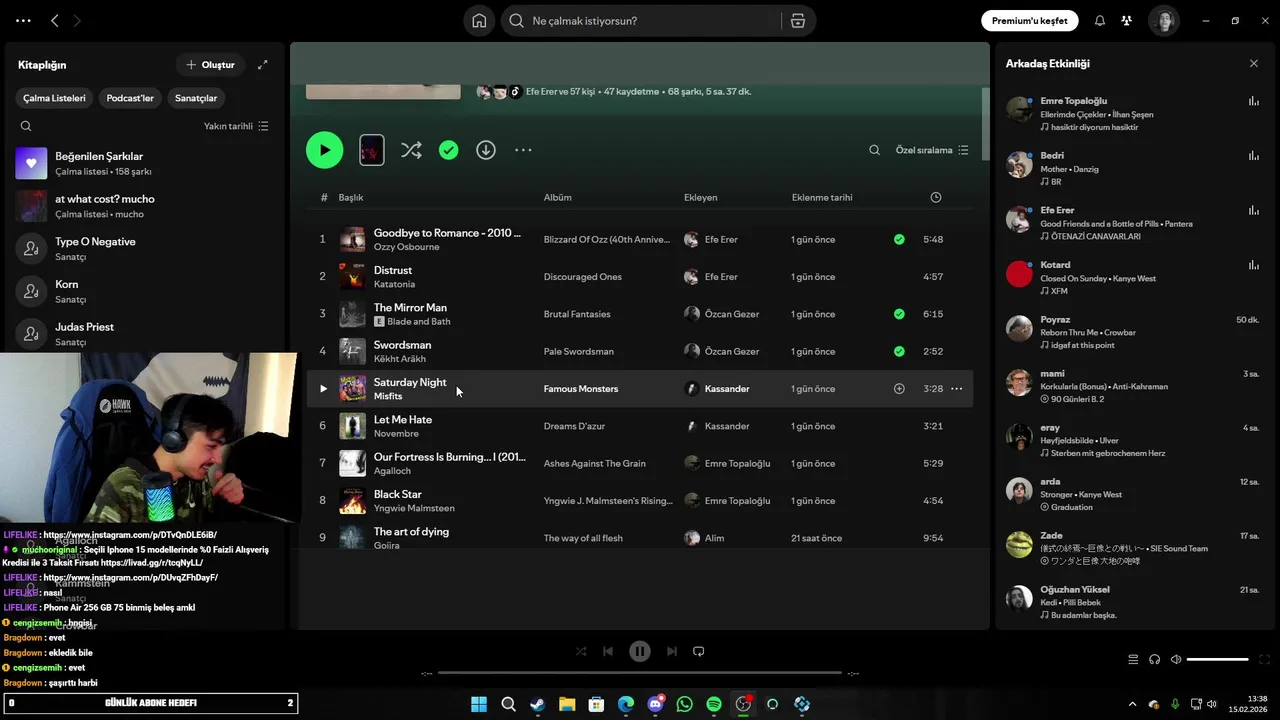Viewport: 1280px width, 720px height.
Task: Adjust the volume slider
Action: (1217, 659)
